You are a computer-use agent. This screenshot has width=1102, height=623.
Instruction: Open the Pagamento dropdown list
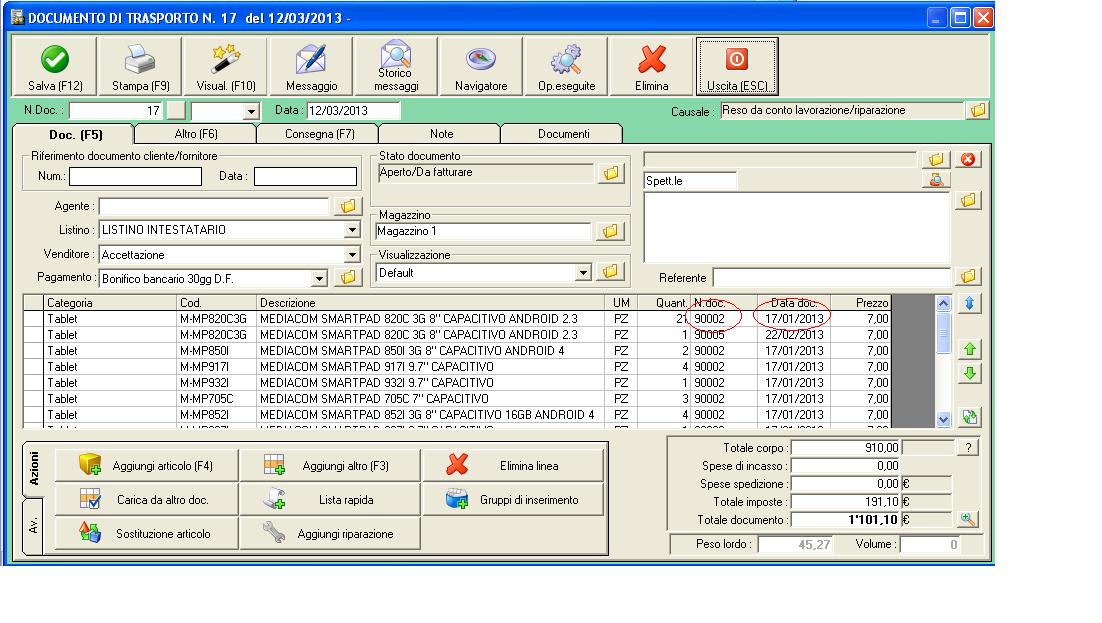click(x=319, y=279)
